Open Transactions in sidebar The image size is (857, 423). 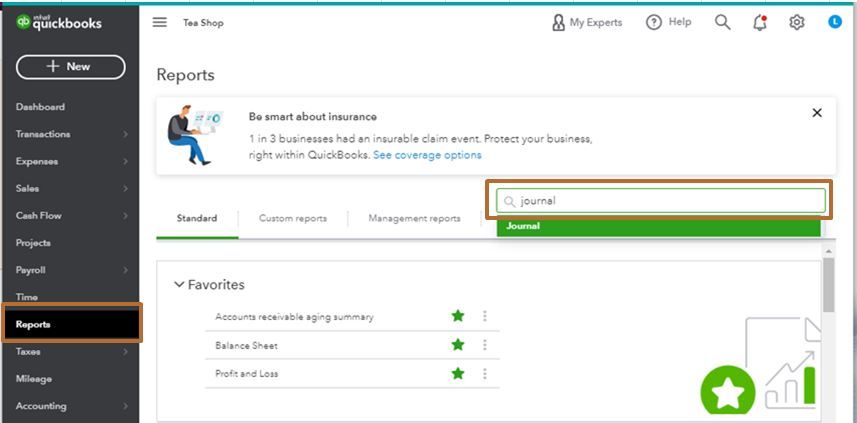[43, 134]
